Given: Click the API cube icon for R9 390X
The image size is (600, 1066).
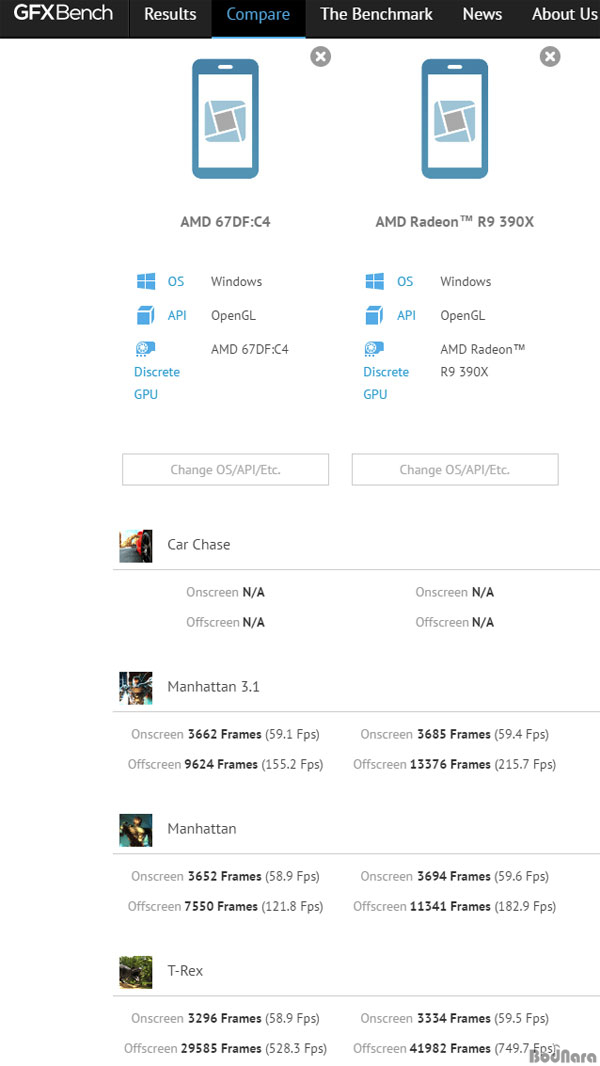Looking at the screenshot, I should [x=375, y=315].
